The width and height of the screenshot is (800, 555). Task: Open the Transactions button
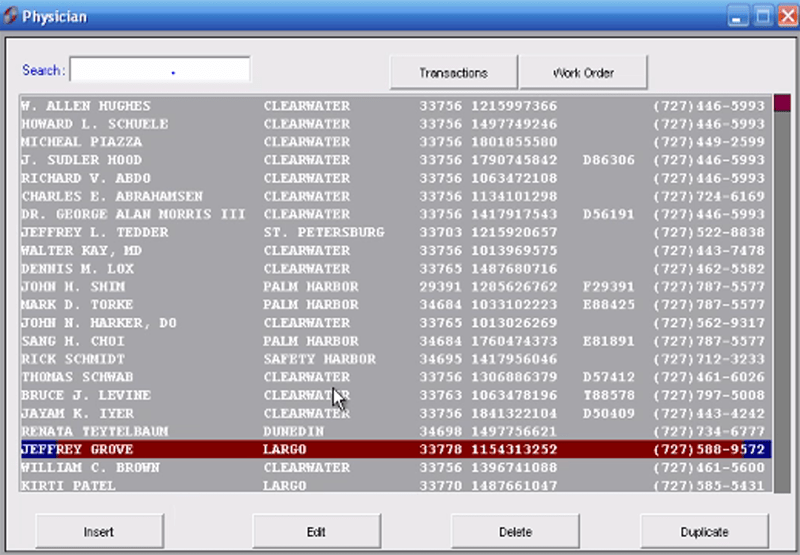[454, 72]
